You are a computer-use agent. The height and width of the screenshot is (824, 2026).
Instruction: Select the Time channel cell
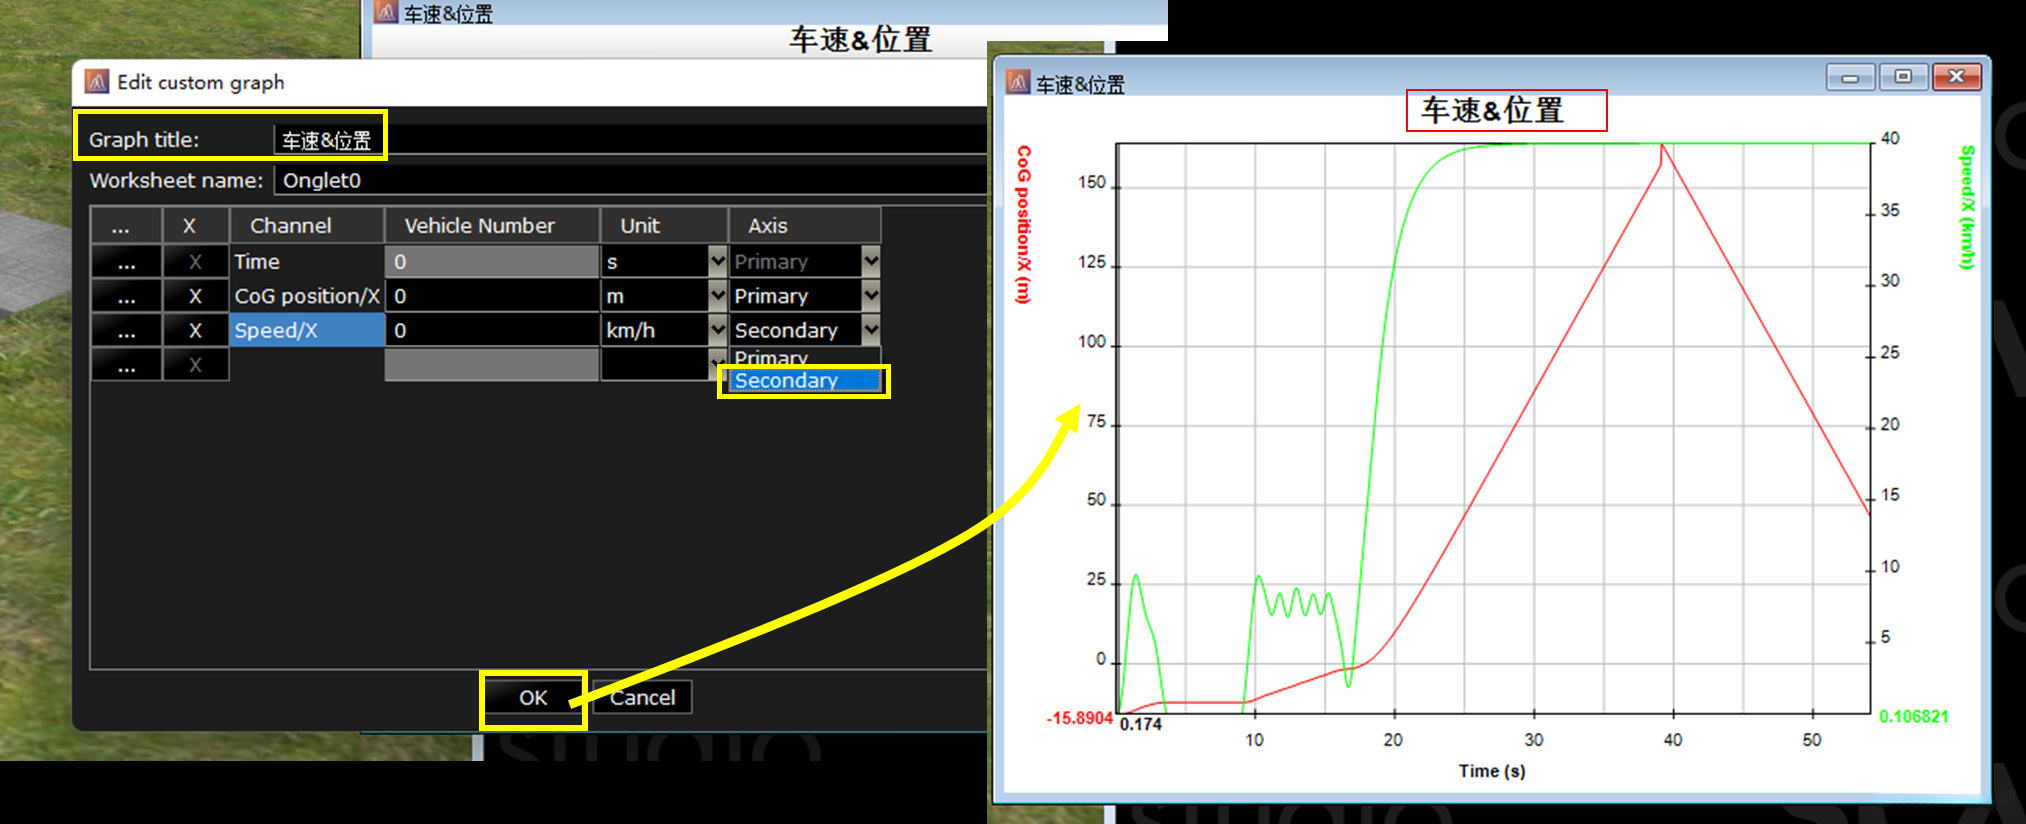pyautogui.click(x=307, y=262)
